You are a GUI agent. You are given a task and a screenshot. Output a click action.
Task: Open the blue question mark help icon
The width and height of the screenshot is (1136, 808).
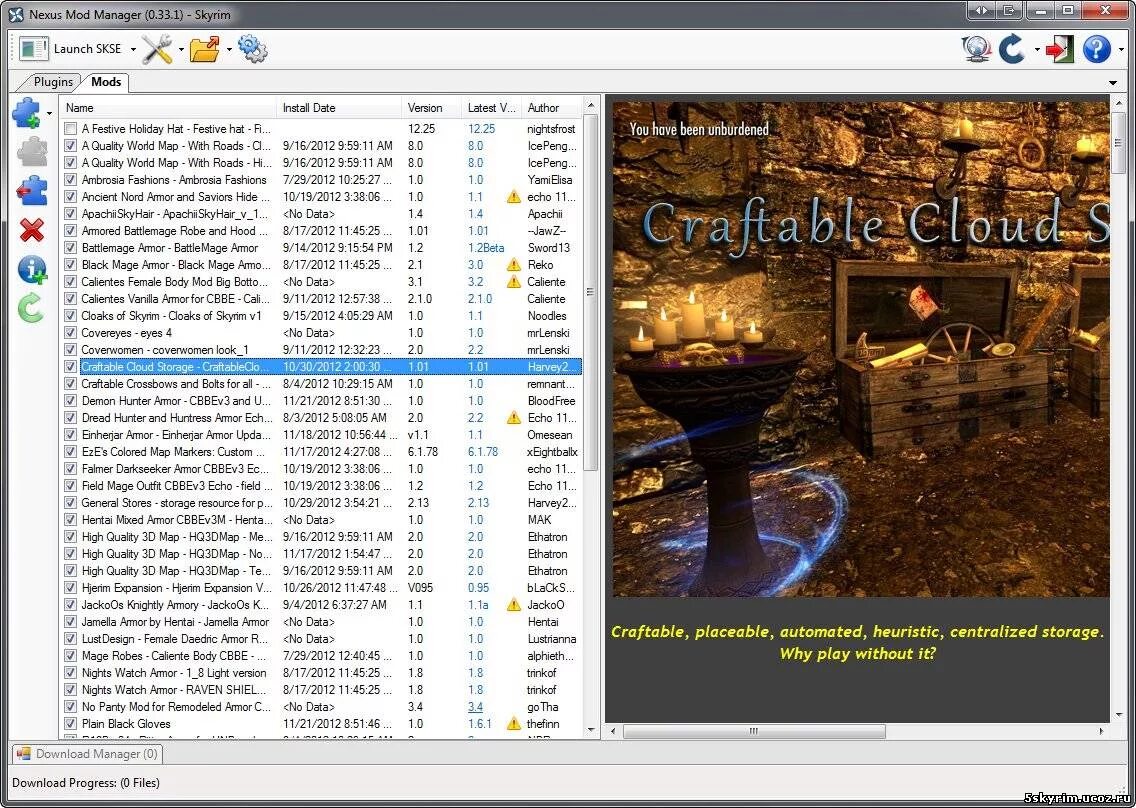1097,49
